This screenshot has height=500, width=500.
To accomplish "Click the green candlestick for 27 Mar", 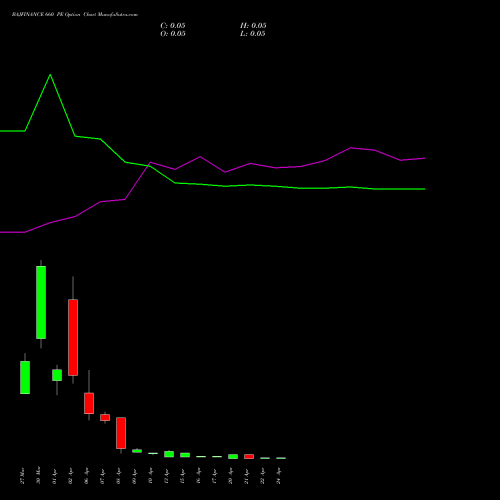I will point(25,377).
